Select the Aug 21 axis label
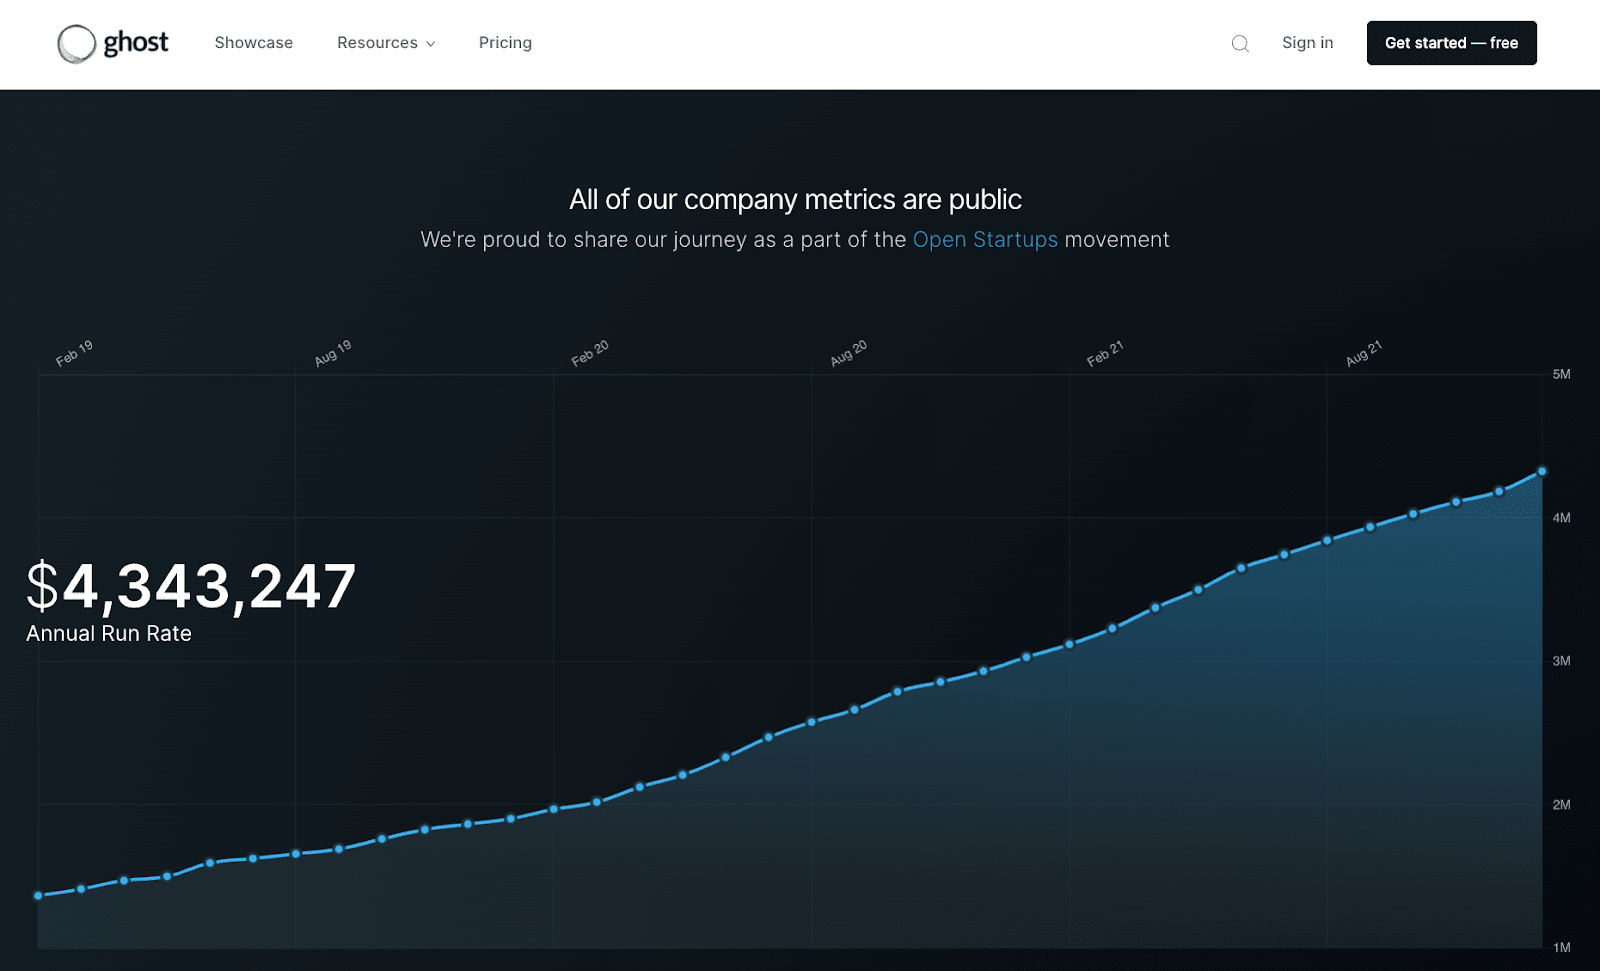The width and height of the screenshot is (1600, 971). [1363, 353]
